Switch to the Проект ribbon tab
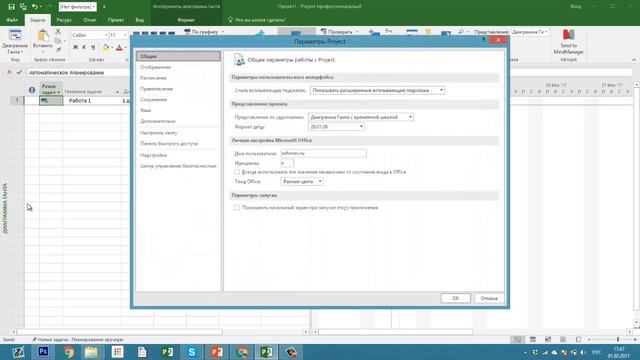Viewport: 640px width, 360px height. tap(116, 20)
